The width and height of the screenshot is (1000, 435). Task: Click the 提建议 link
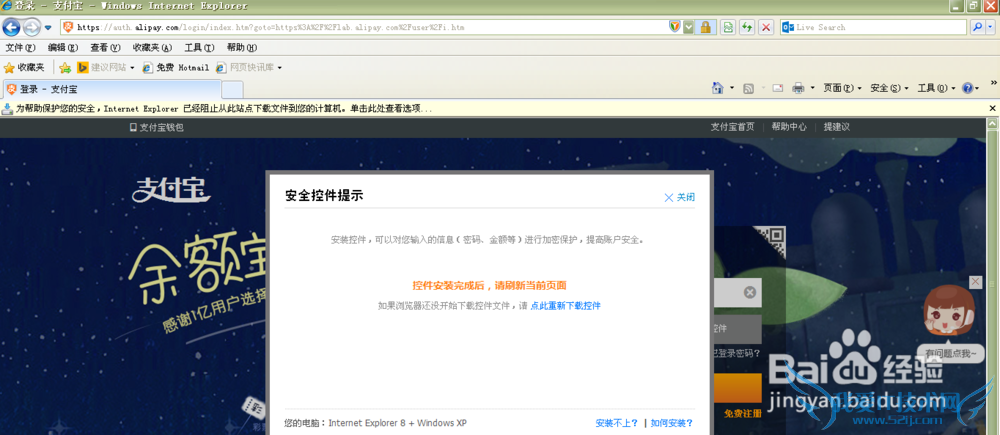pos(837,127)
